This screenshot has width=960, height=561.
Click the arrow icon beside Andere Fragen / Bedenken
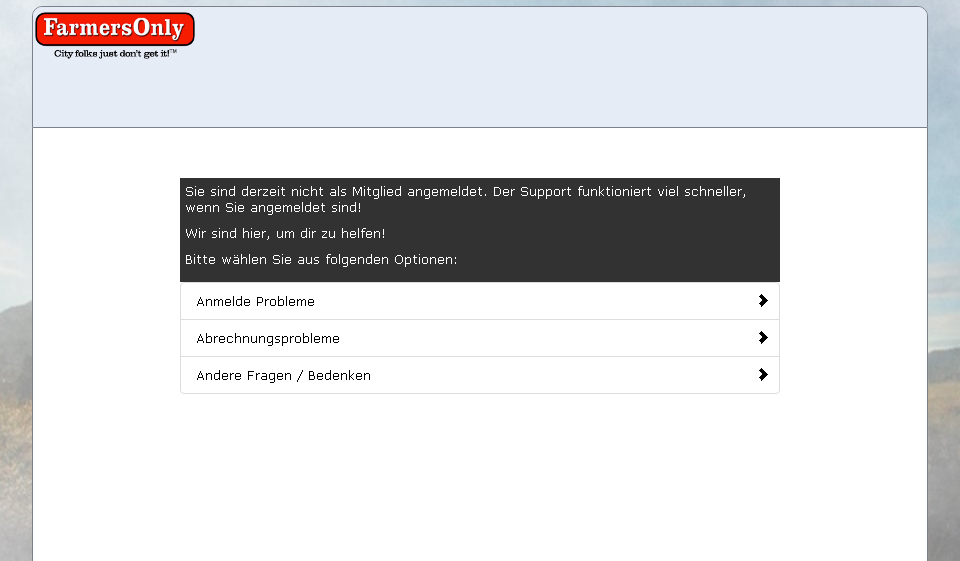coord(763,375)
